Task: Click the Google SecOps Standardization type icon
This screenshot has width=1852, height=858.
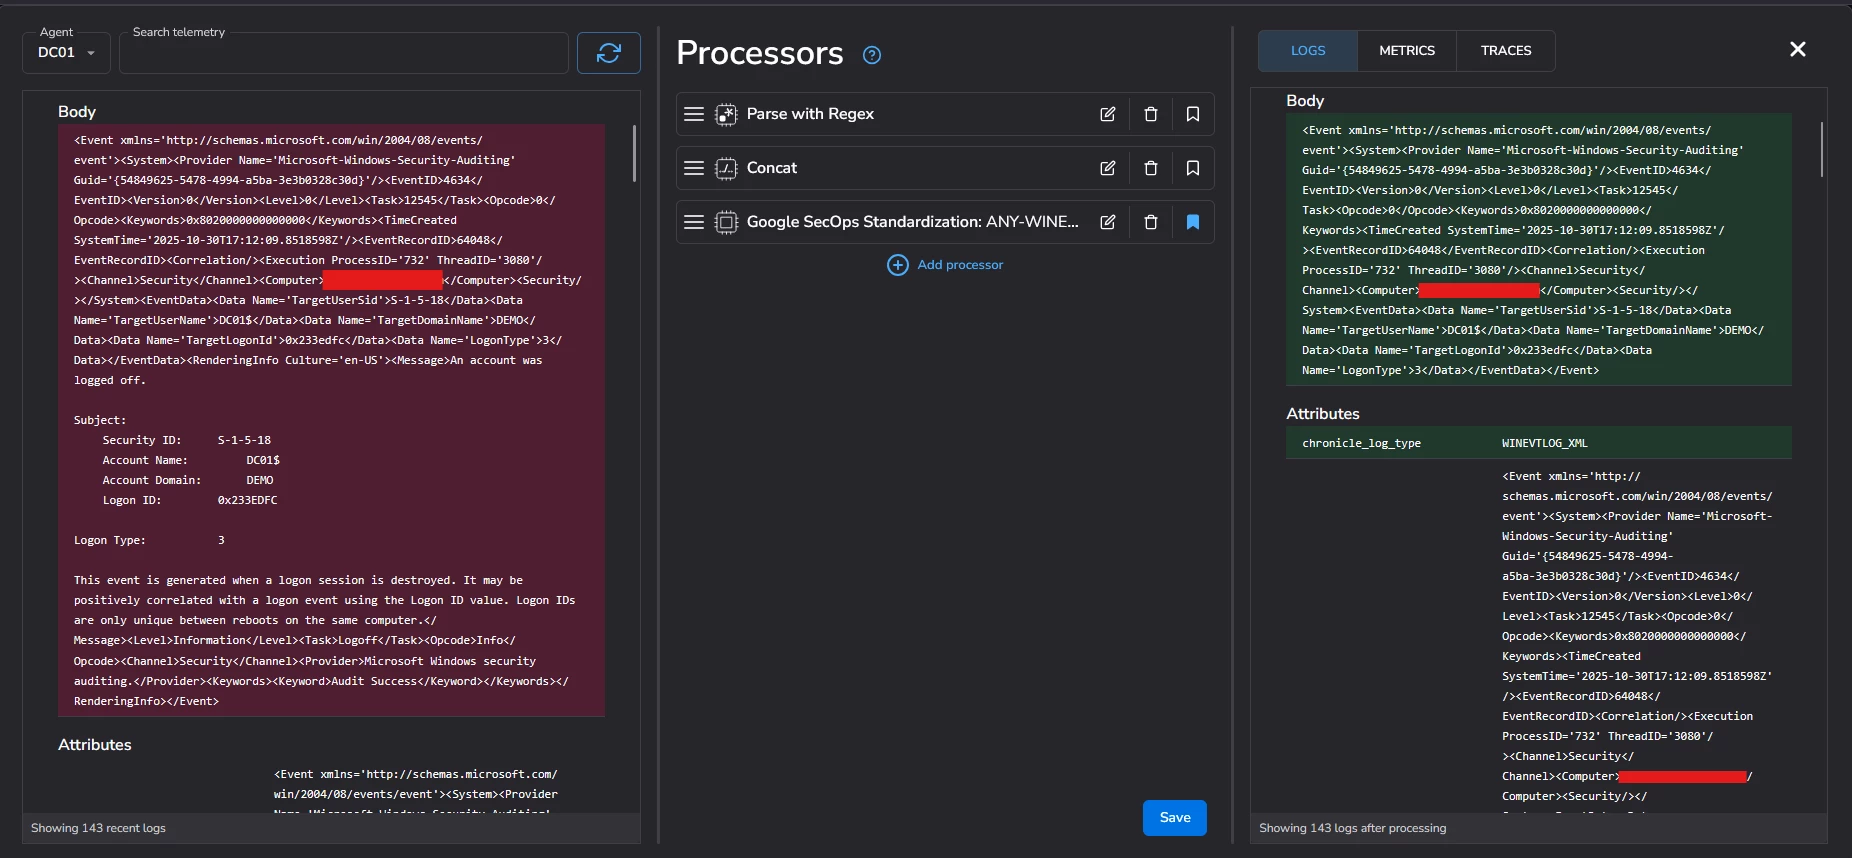Action: (x=726, y=222)
